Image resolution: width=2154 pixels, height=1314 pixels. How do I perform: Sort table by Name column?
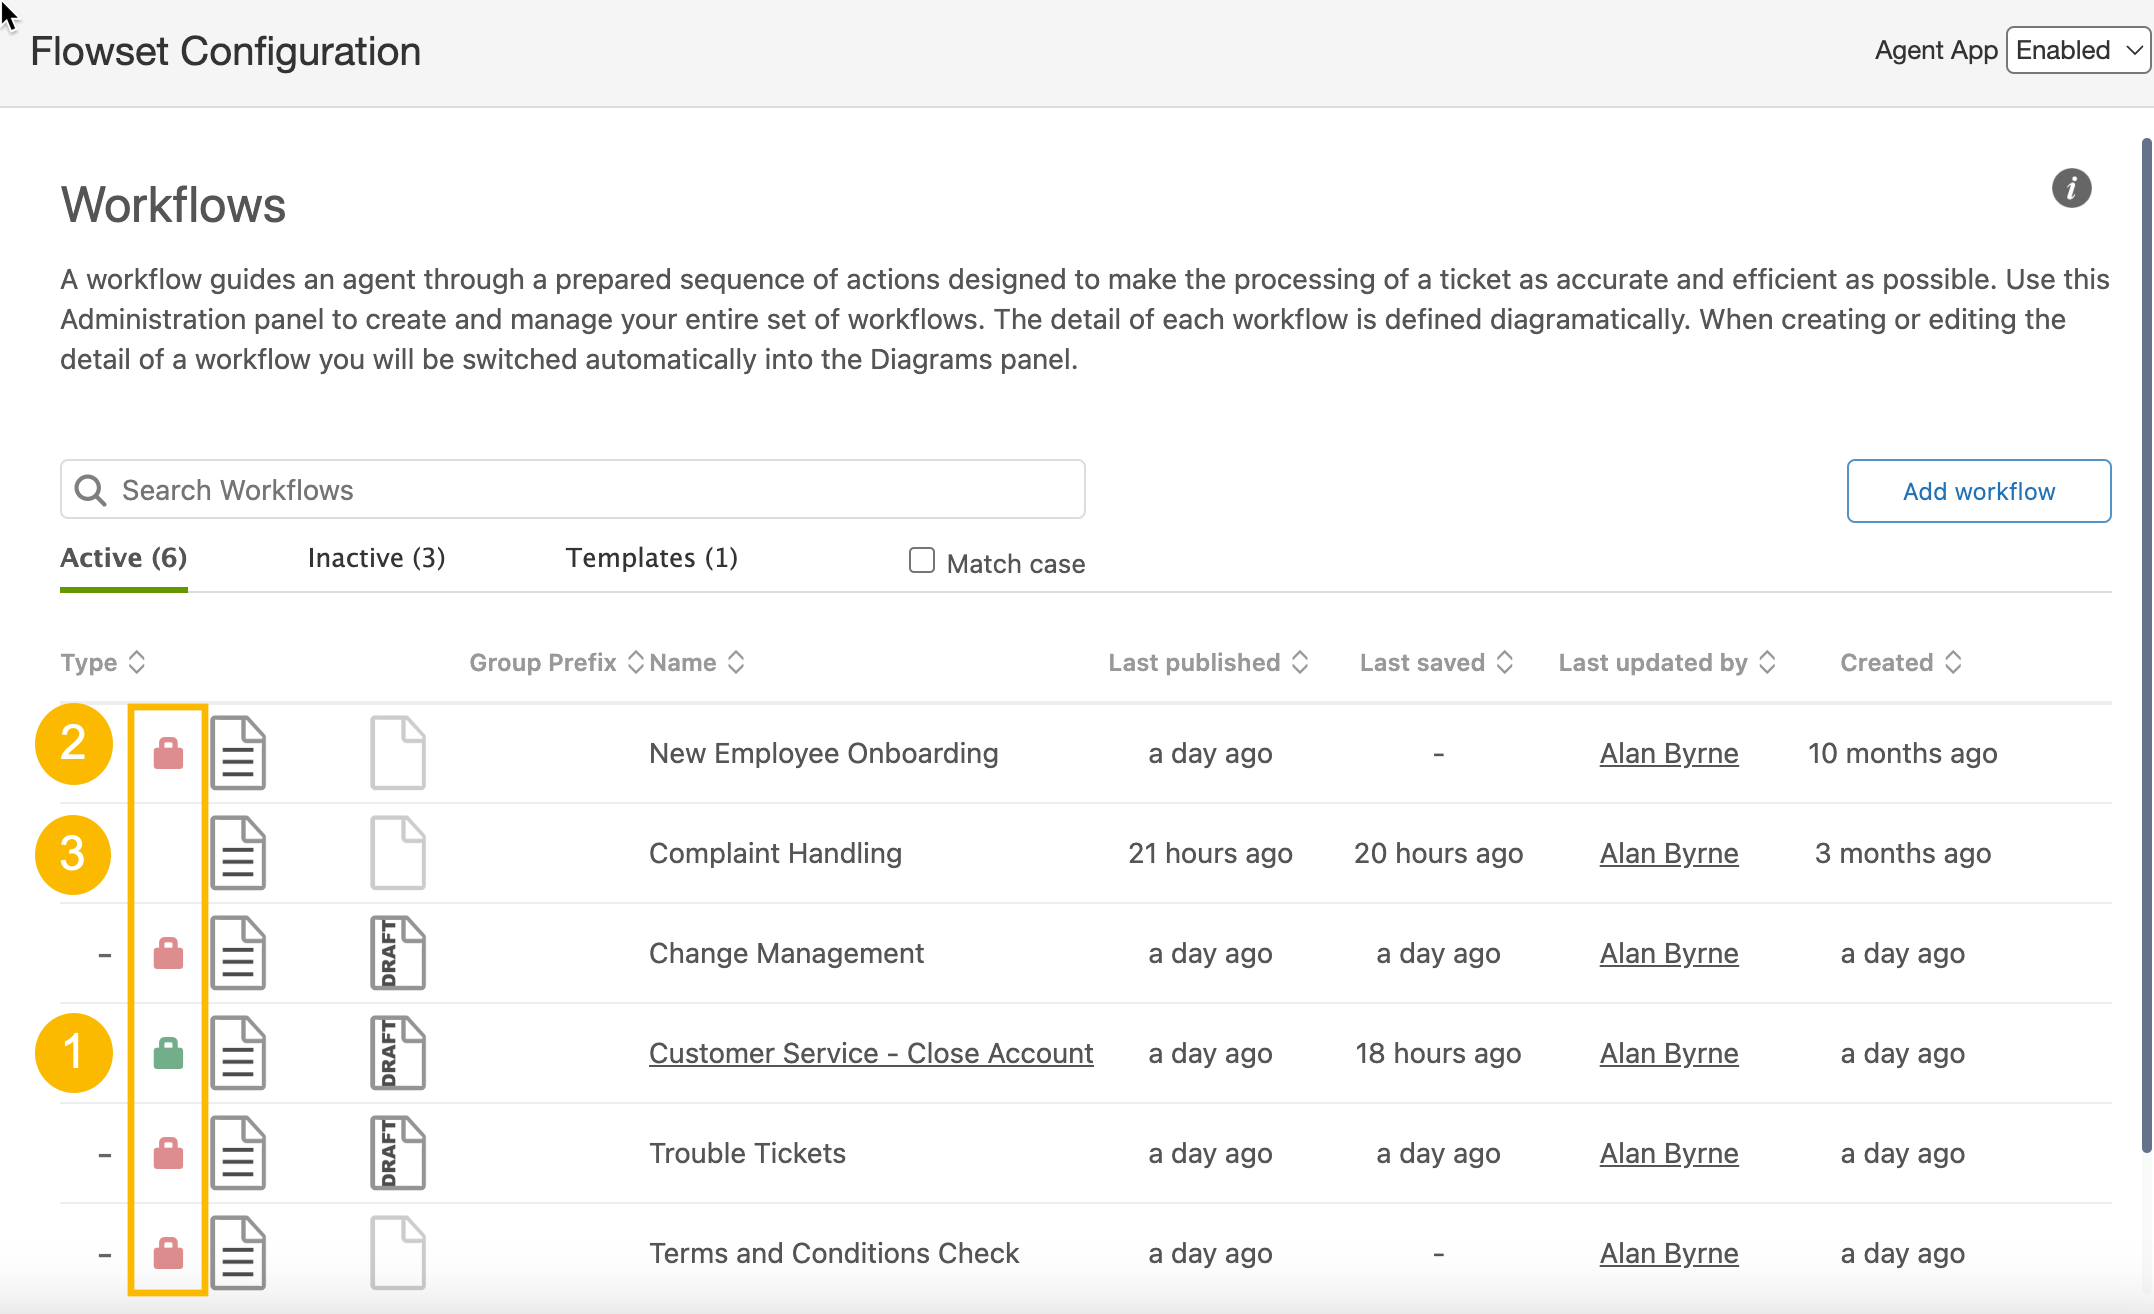coord(697,662)
